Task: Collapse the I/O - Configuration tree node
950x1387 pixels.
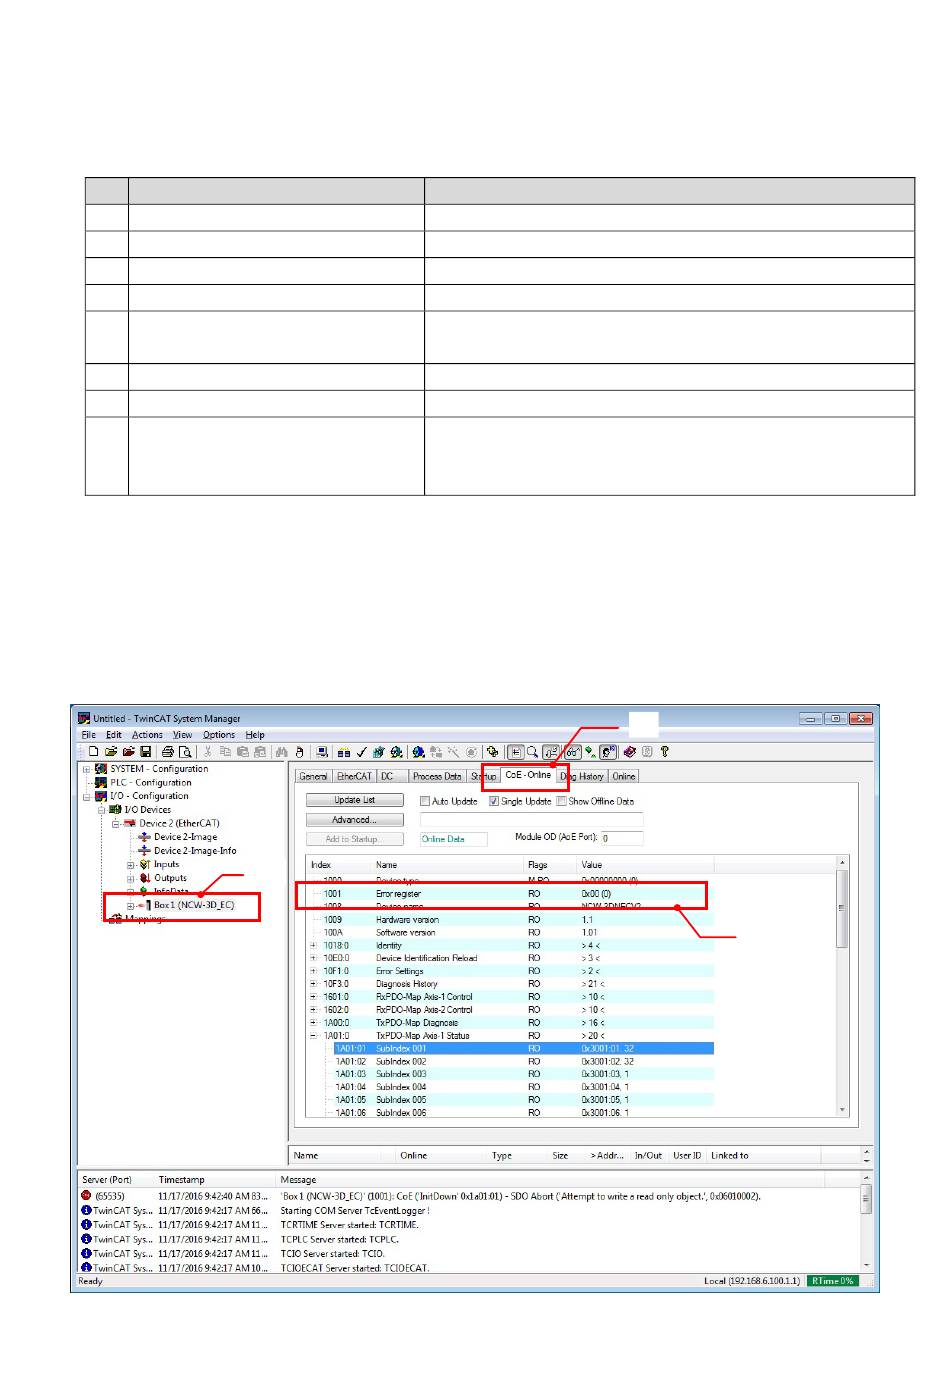Action: (86, 797)
